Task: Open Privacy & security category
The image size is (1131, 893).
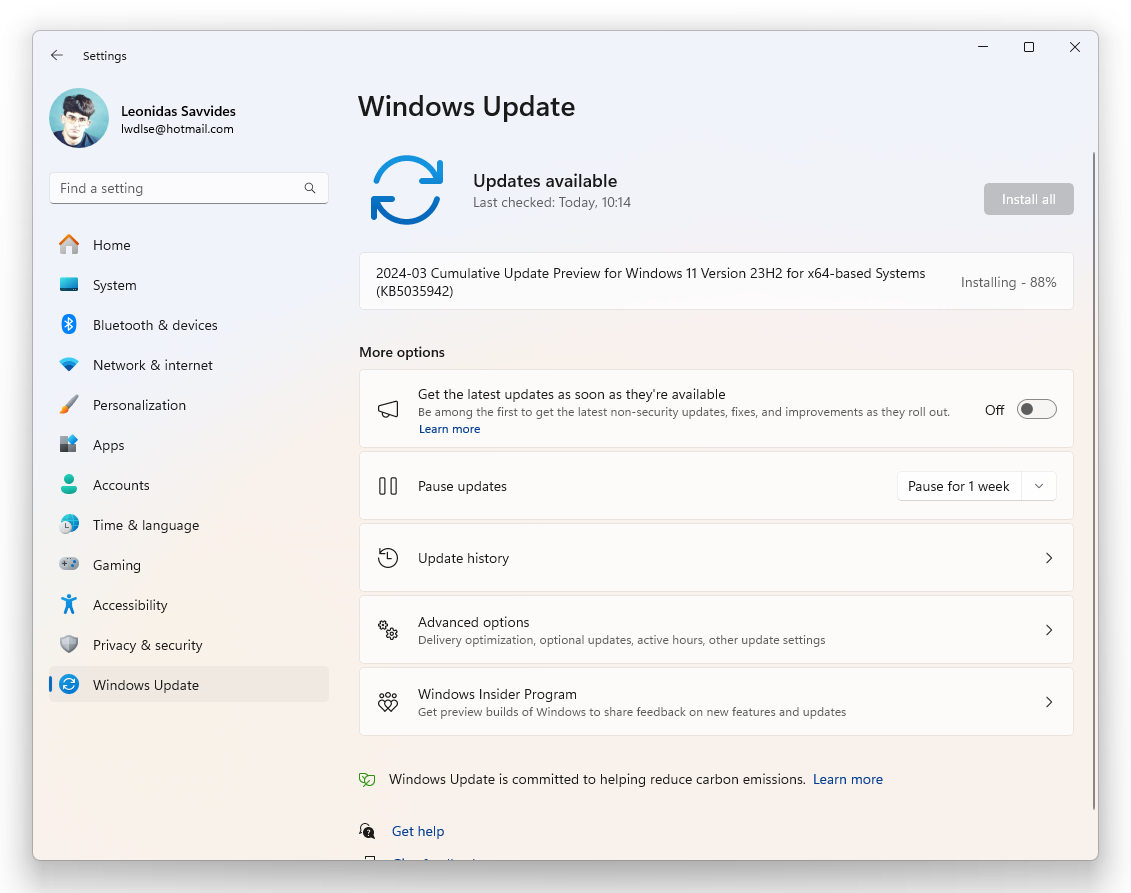Action: pyautogui.click(x=189, y=645)
